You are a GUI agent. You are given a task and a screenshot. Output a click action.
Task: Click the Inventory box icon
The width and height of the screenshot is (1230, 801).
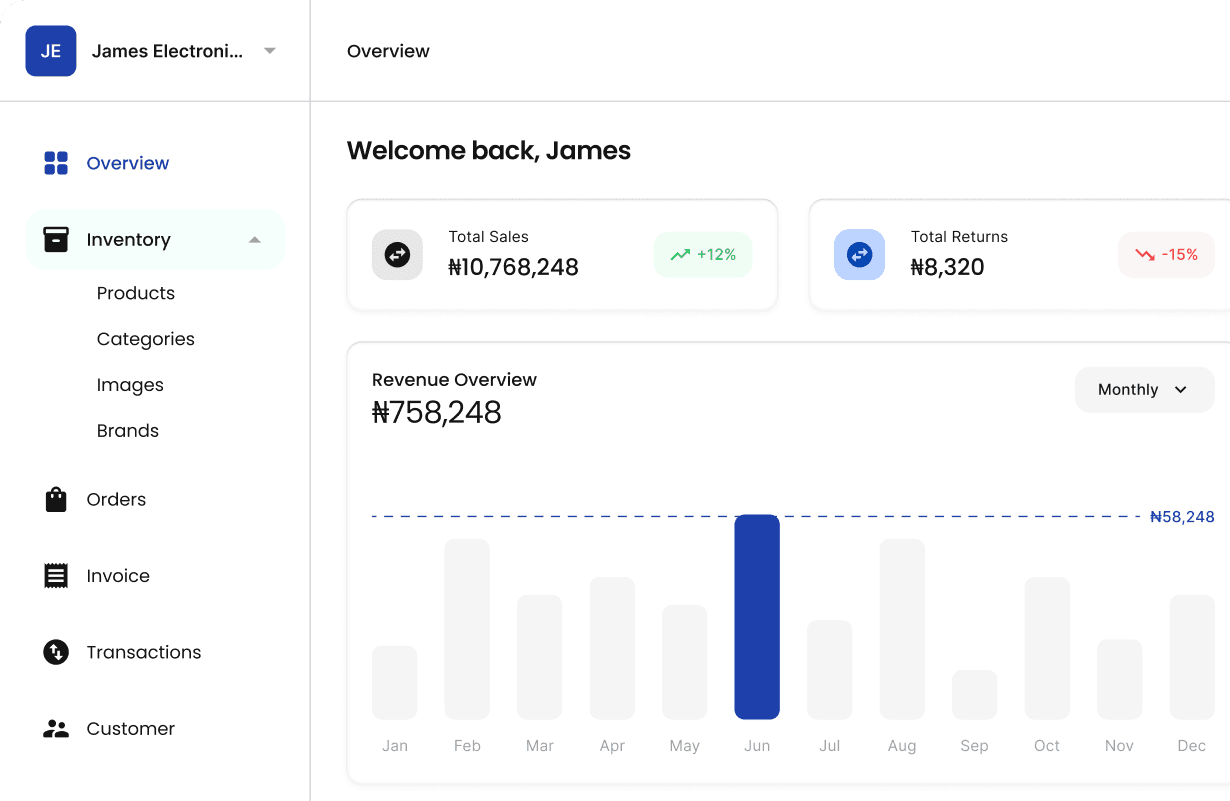(56, 240)
